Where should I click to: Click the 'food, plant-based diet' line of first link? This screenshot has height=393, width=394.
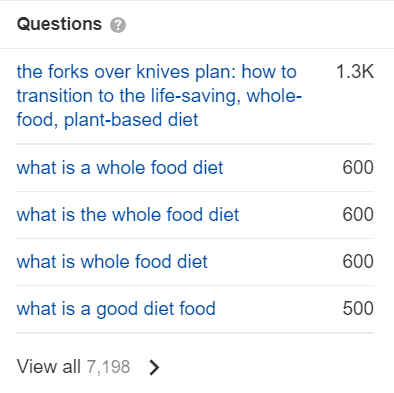point(107,120)
